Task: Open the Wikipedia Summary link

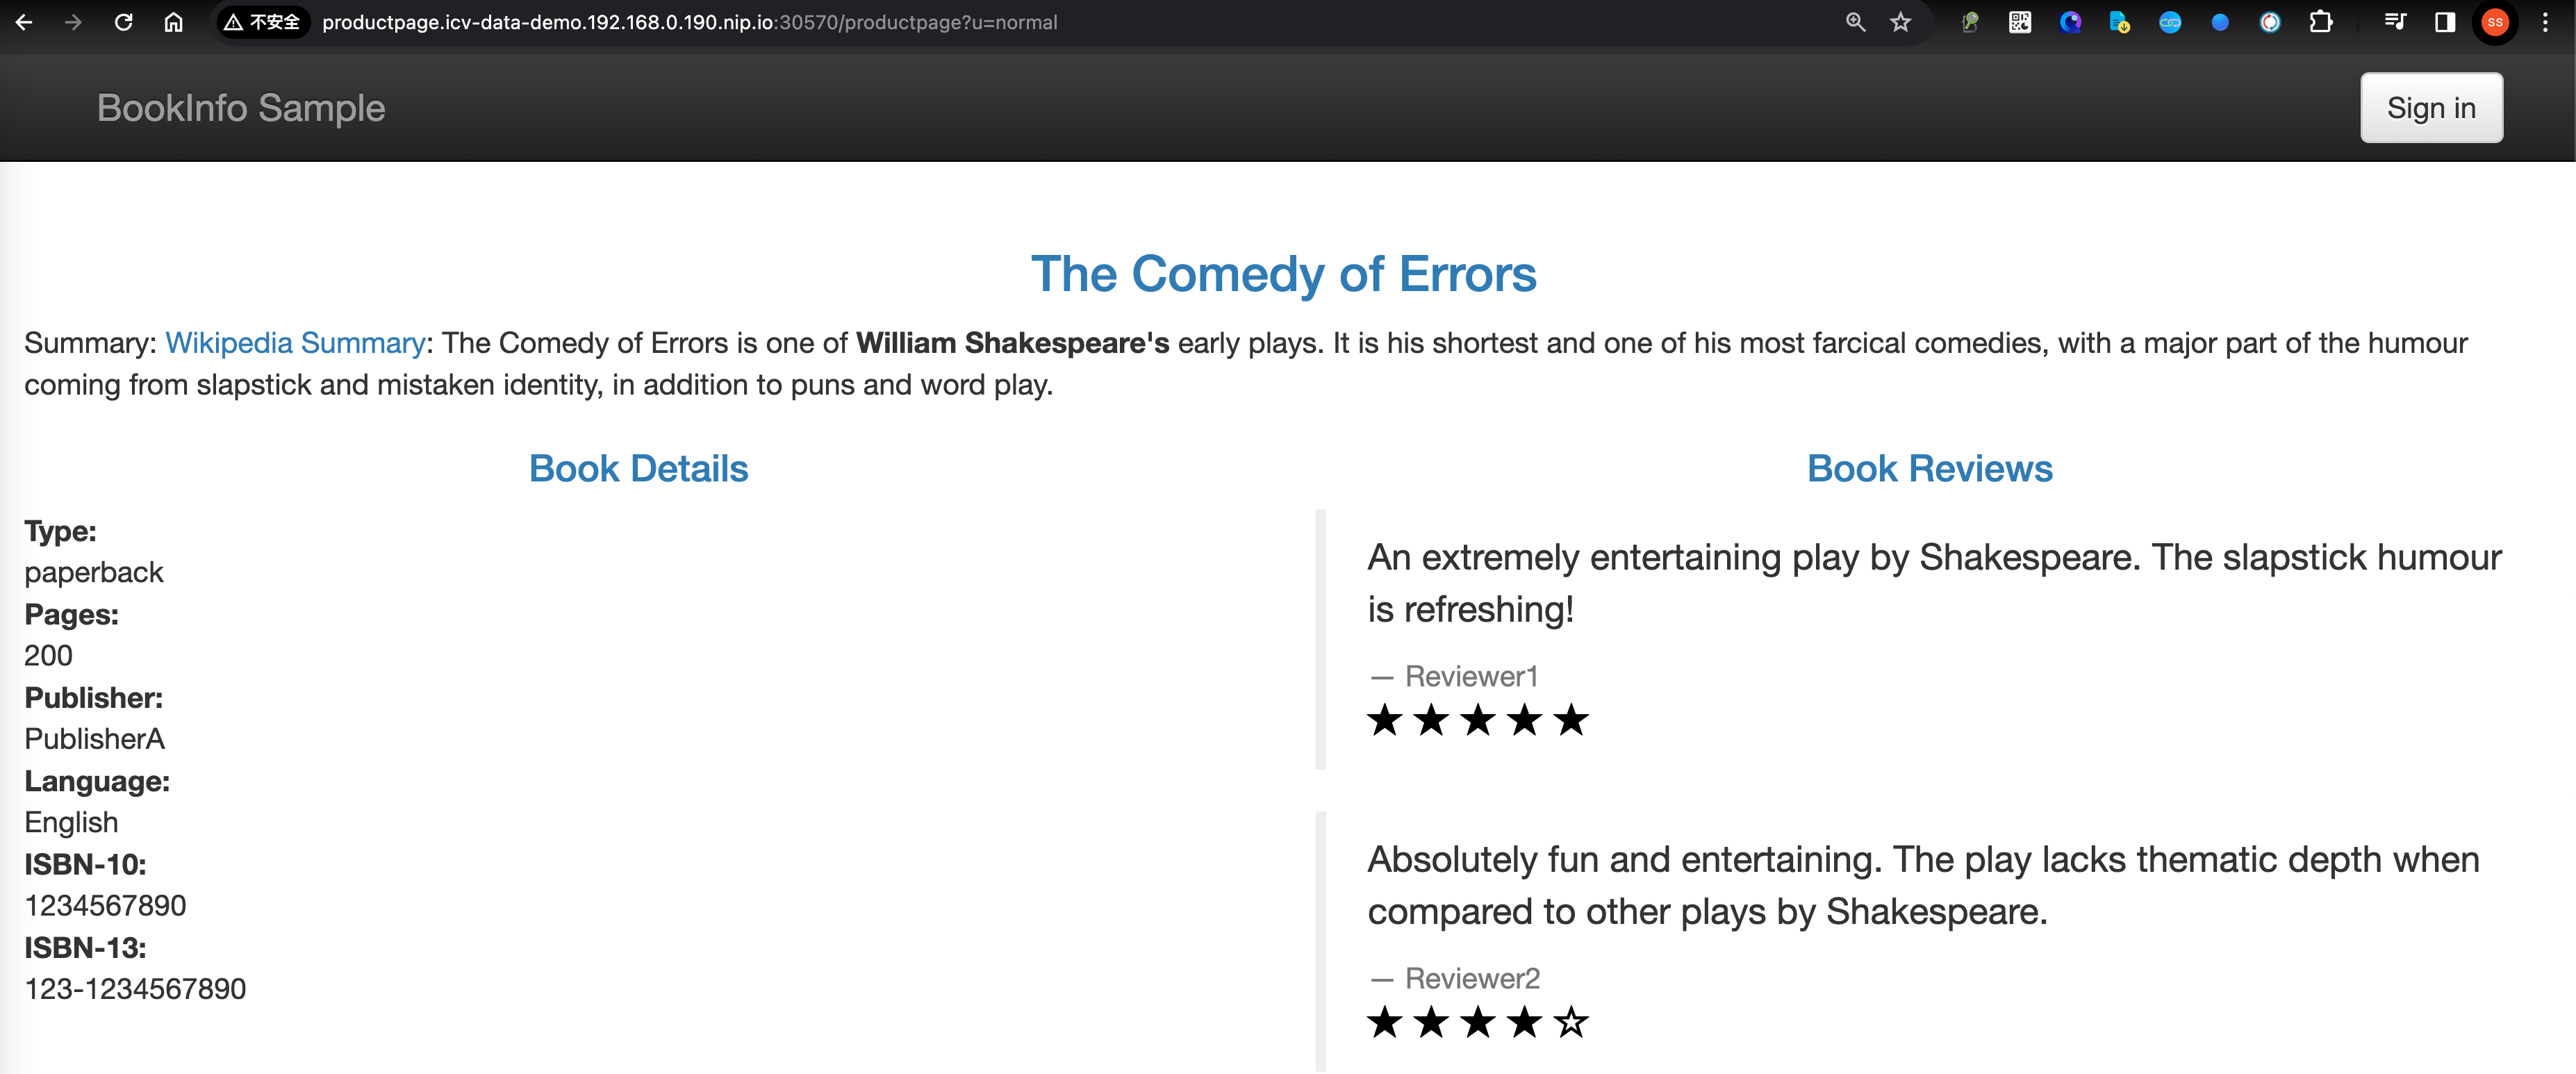Action: click(x=295, y=342)
